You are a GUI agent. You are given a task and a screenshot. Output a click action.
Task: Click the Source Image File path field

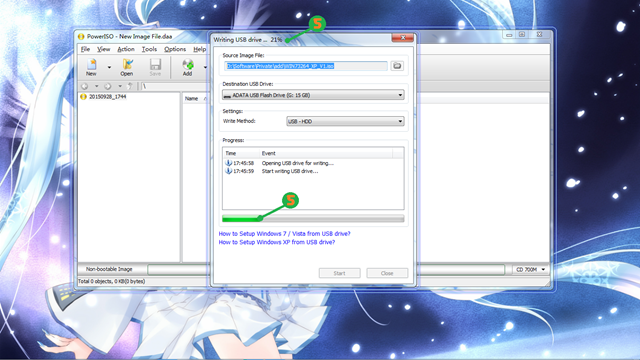coord(305,66)
